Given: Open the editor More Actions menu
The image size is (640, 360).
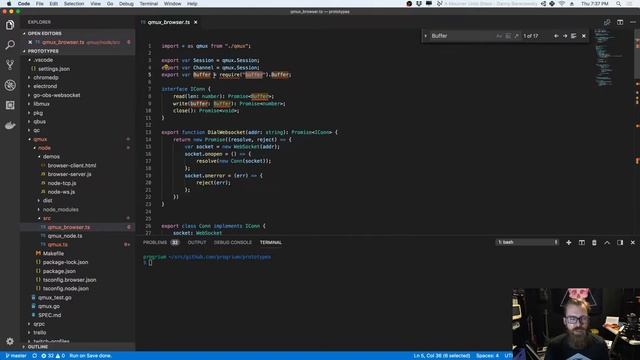Looking at the screenshot, I should (x=633, y=22).
